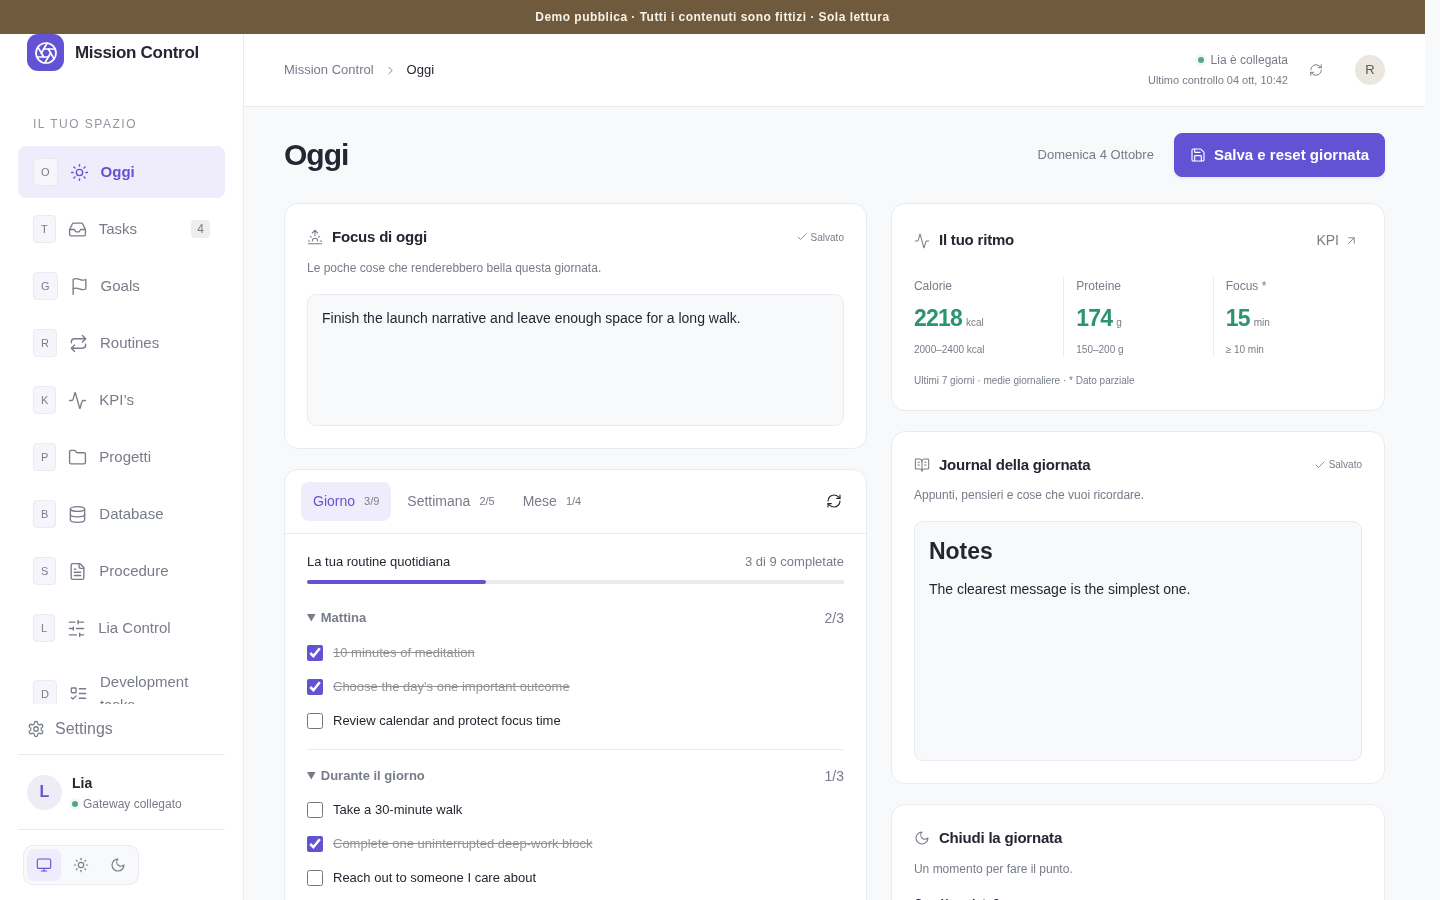Check Take a 30-minute walk

[315, 810]
